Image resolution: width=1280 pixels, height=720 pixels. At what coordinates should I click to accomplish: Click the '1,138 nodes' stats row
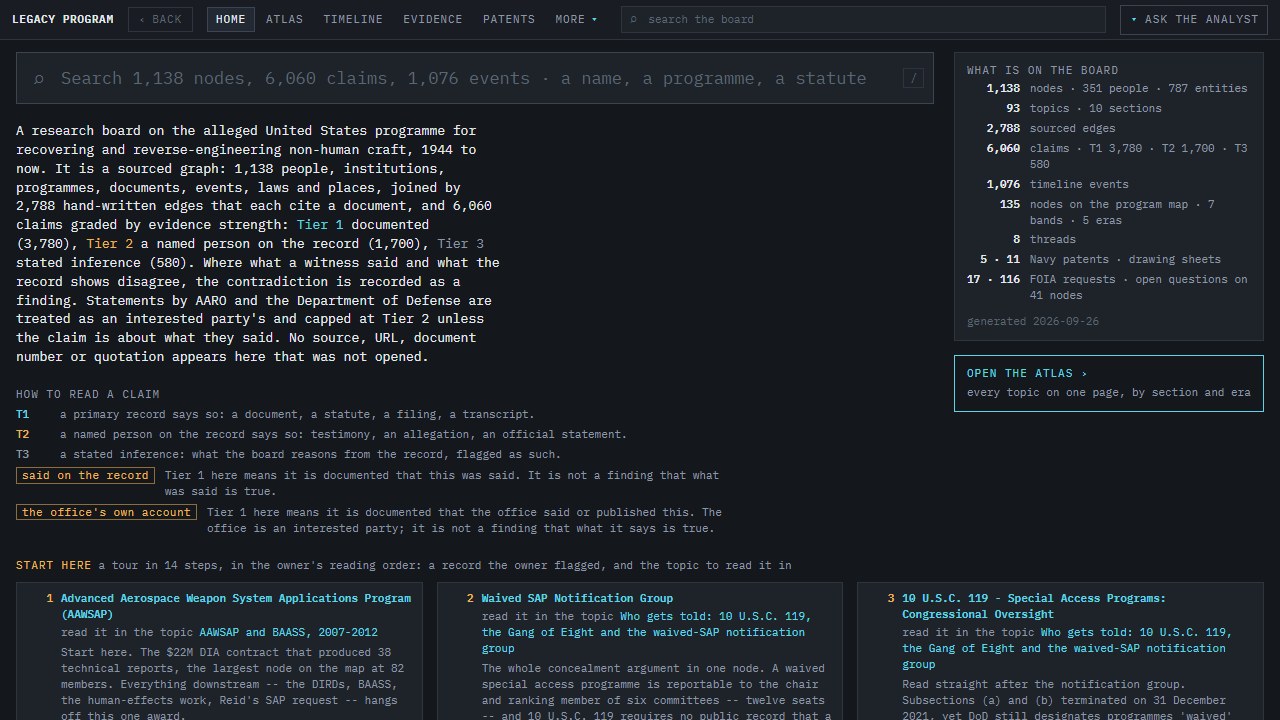coord(1109,88)
